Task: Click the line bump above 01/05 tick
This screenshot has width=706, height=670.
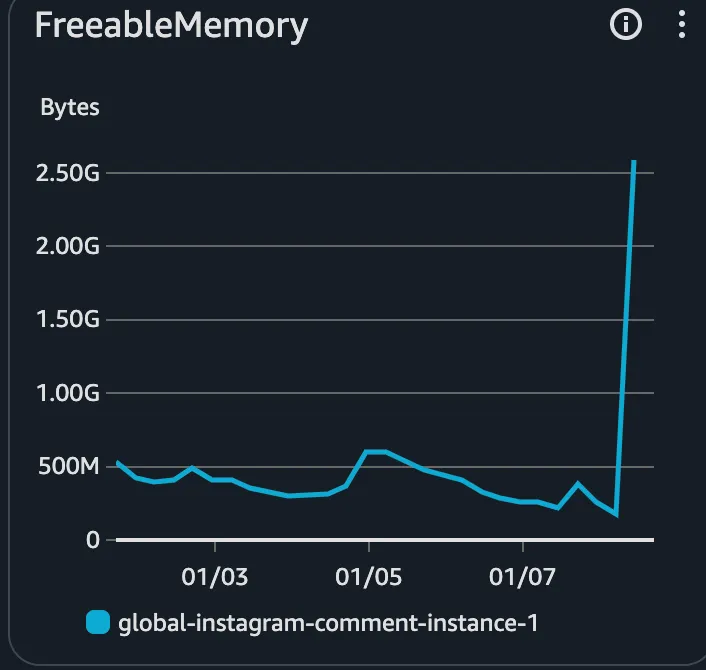Action: click(375, 452)
